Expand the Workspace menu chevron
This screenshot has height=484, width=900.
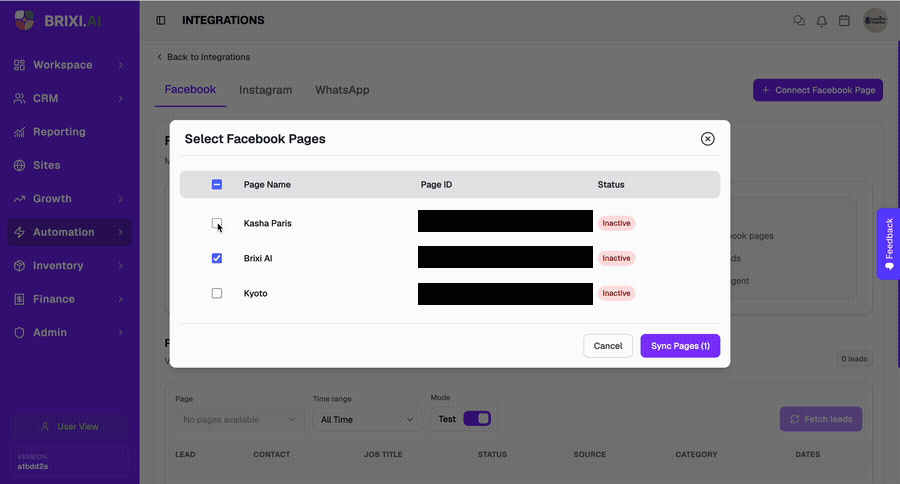(x=121, y=65)
